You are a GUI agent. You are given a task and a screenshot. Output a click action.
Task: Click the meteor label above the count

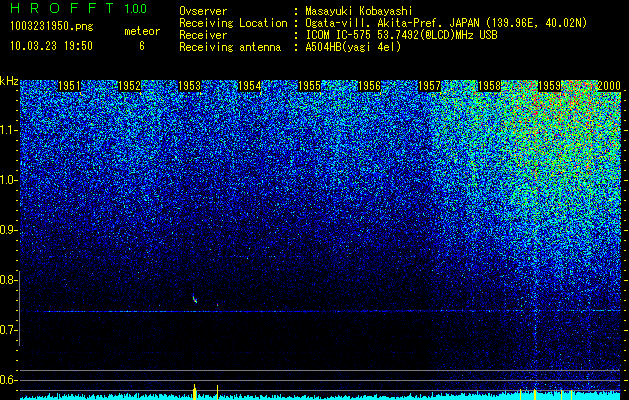point(142,32)
